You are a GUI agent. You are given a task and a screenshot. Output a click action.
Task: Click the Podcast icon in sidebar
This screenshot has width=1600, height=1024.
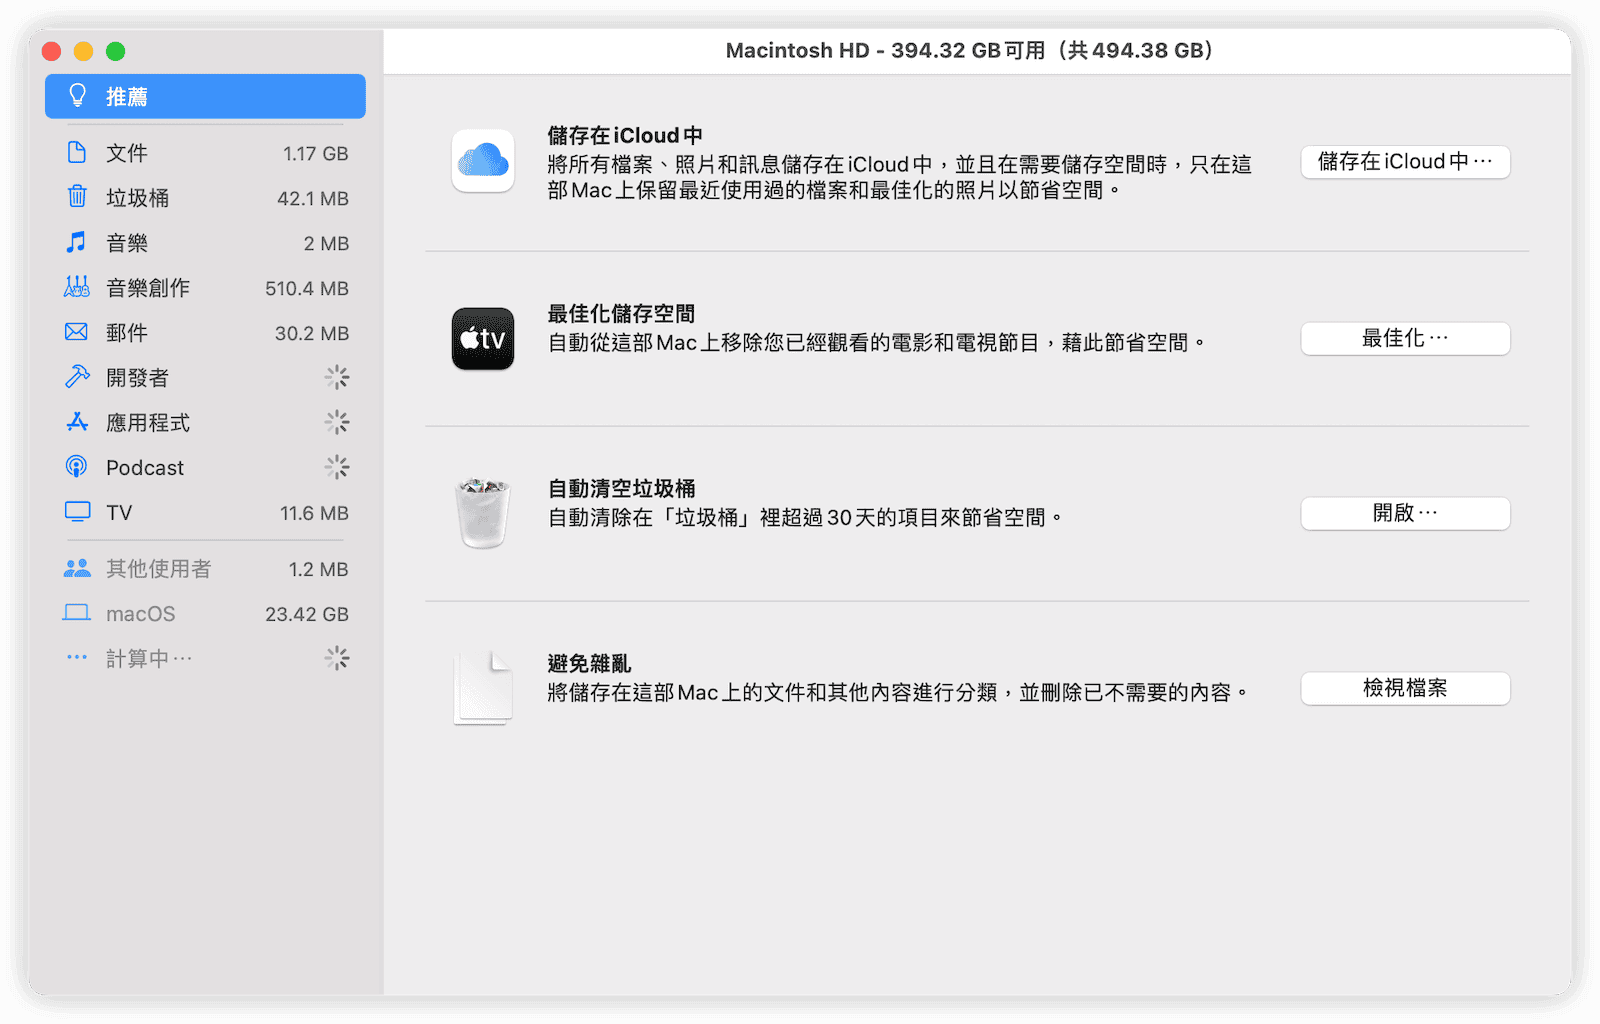[x=77, y=467]
